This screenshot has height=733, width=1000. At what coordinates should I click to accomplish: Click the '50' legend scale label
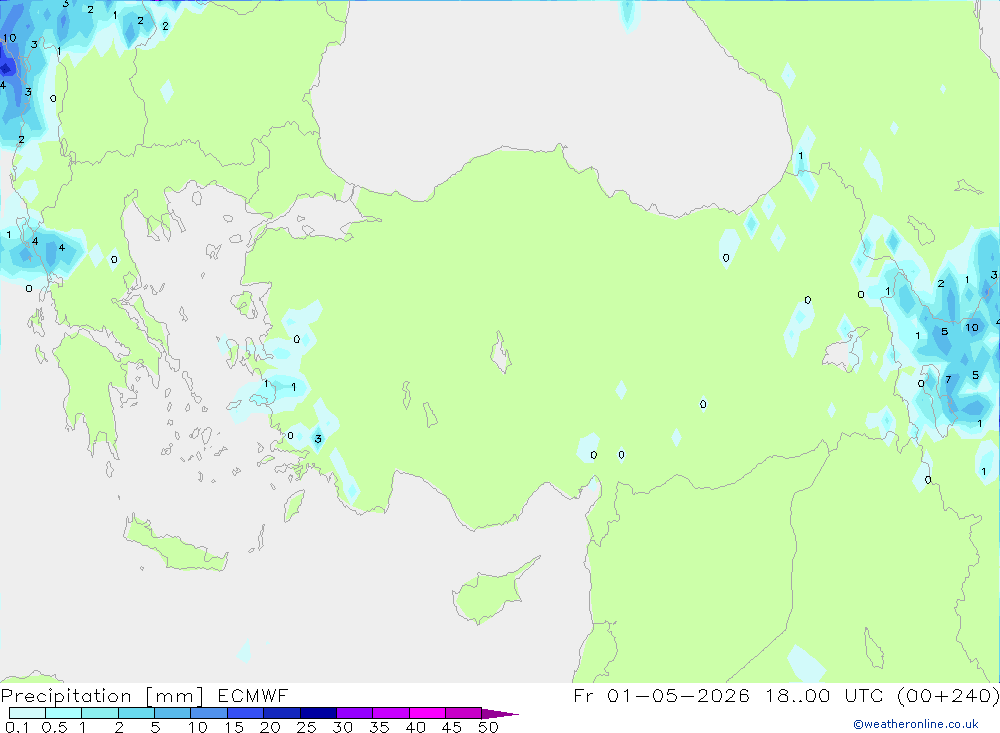coord(488,727)
